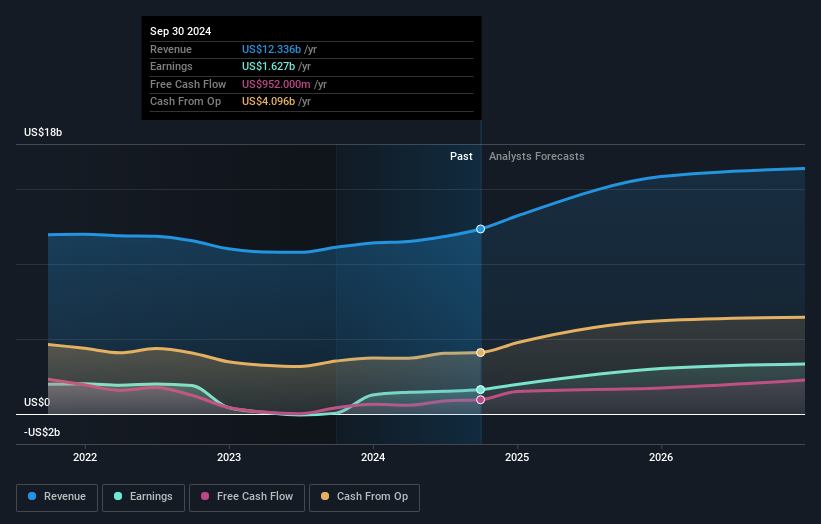This screenshot has height=524, width=821.
Task: Click the US$4.096b cash from op value
Action: pyautogui.click(x=268, y=102)
